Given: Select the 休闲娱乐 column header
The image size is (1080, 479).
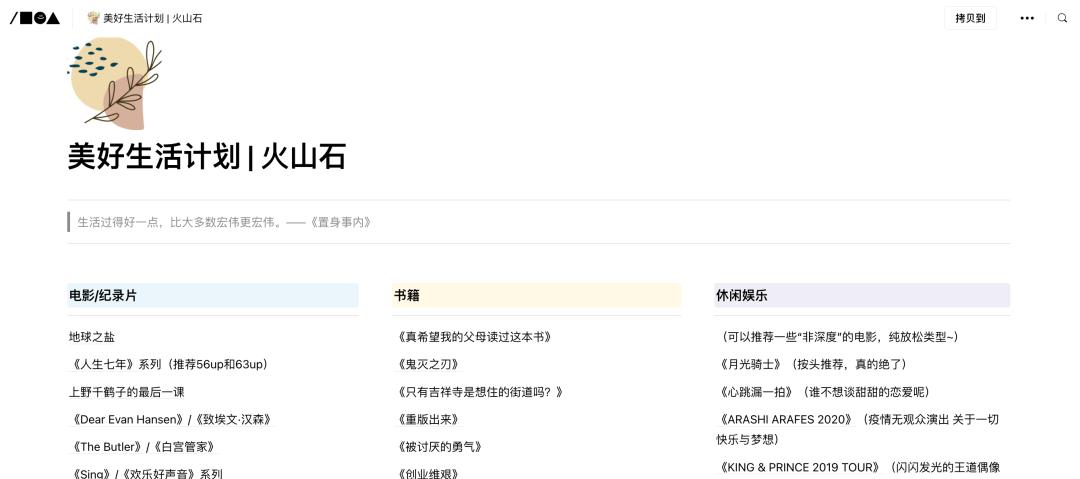Looking at the screenshot, I should tap(862, 296).
